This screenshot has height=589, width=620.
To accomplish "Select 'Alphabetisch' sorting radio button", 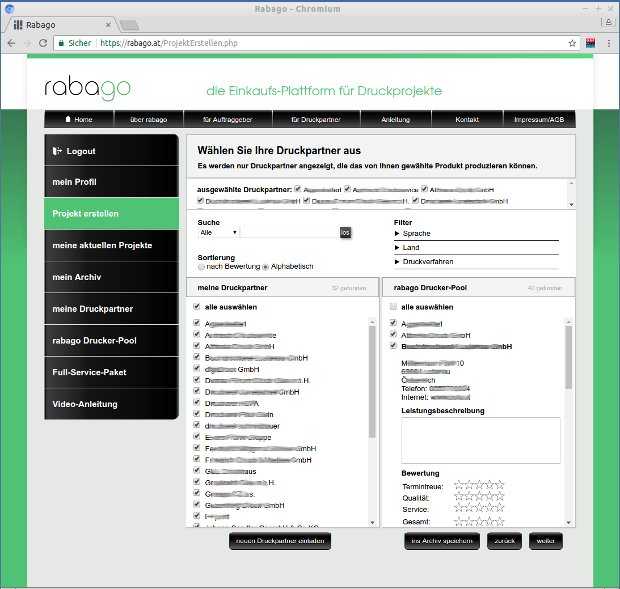I will coord(266,267).
